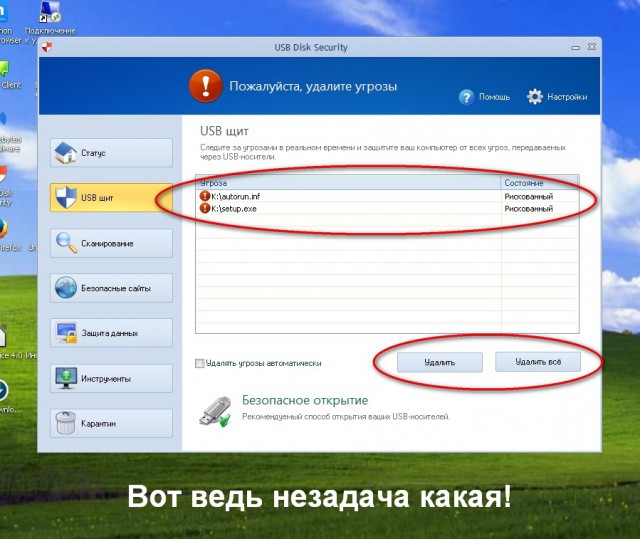Close the USB Disk Security window

point(592,47)
